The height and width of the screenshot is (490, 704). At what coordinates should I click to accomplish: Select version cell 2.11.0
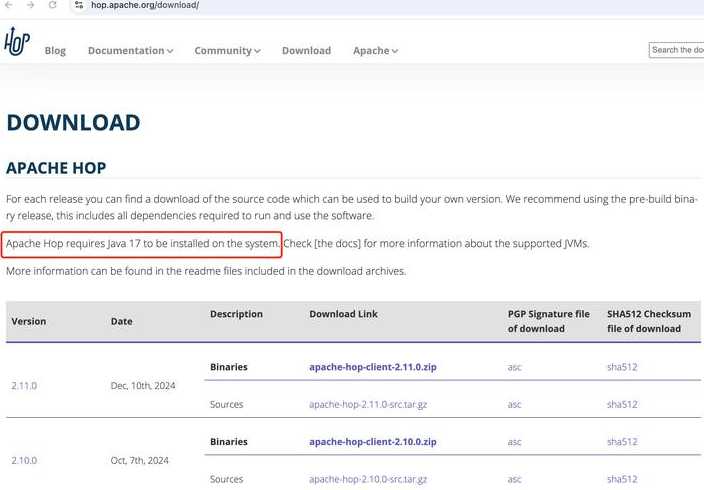(24, 386)
